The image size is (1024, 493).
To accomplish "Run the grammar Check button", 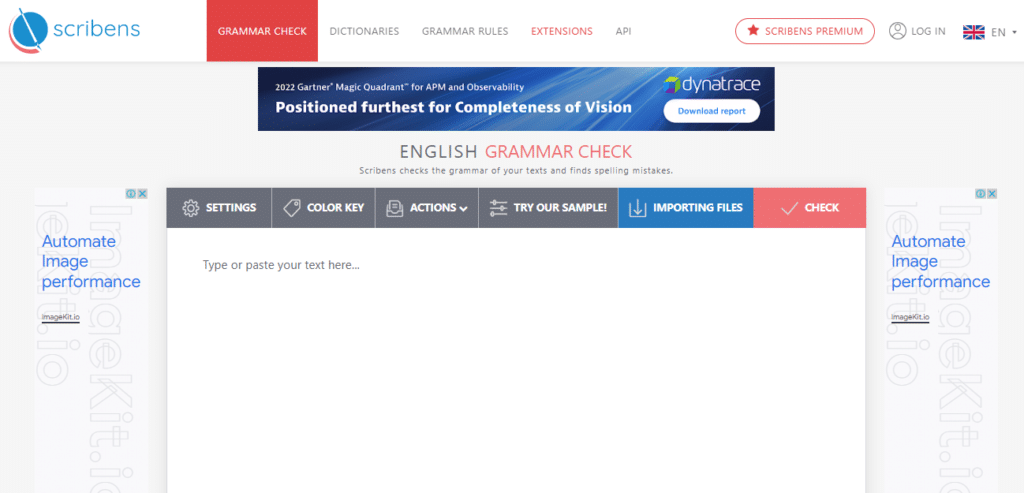I will pos(810,208).
